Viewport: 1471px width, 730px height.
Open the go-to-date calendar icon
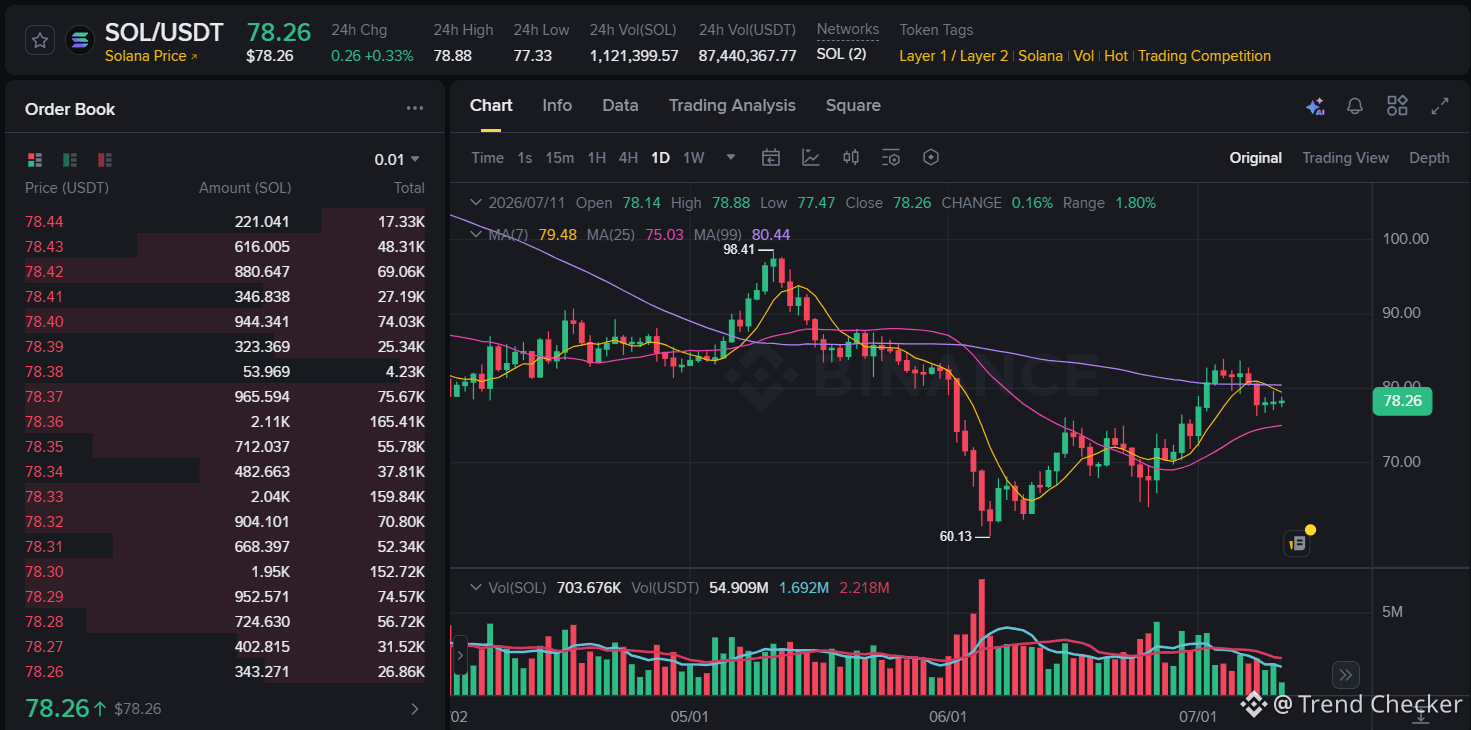[x=770, y=157]
